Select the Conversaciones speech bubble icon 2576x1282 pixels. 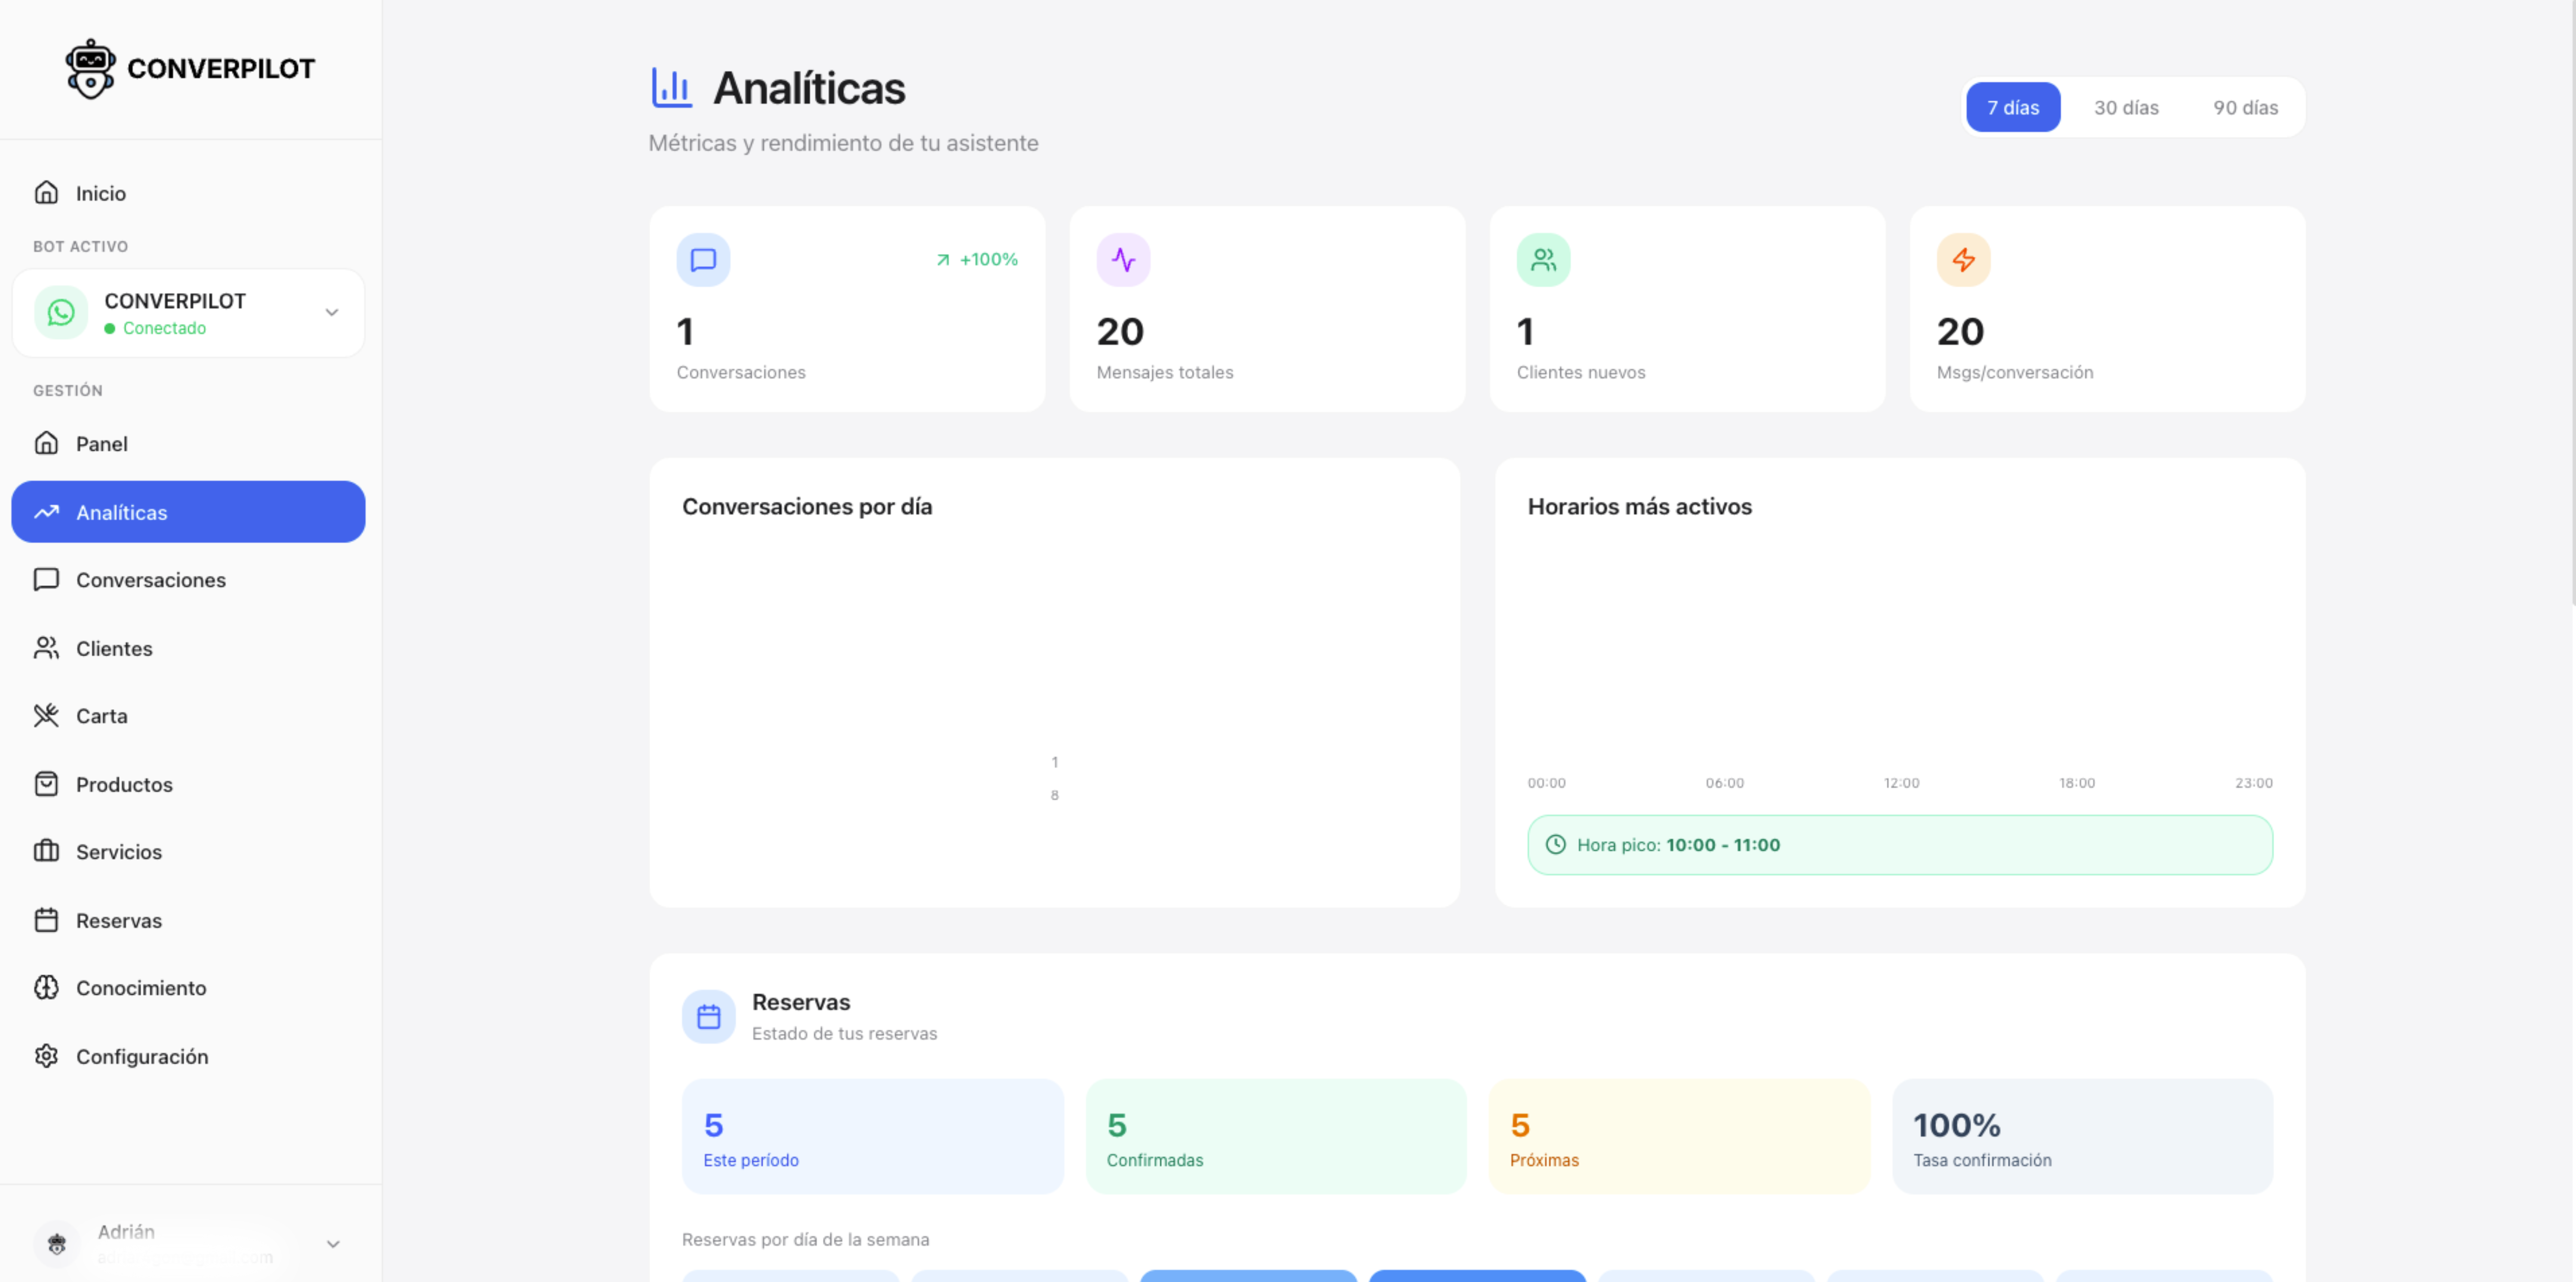coord(47,580)
